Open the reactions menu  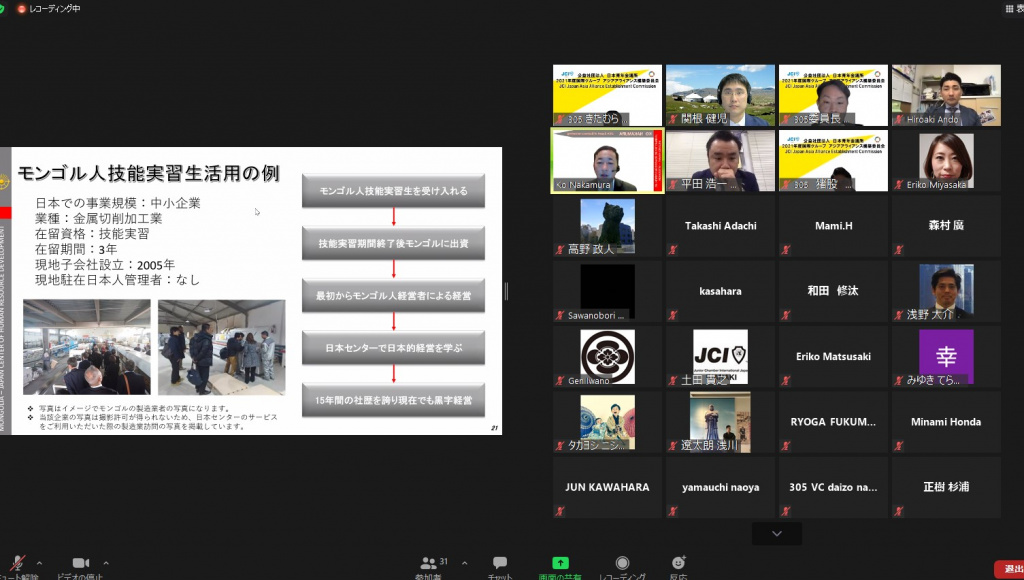pyautogui.click(x=679, y=566)
